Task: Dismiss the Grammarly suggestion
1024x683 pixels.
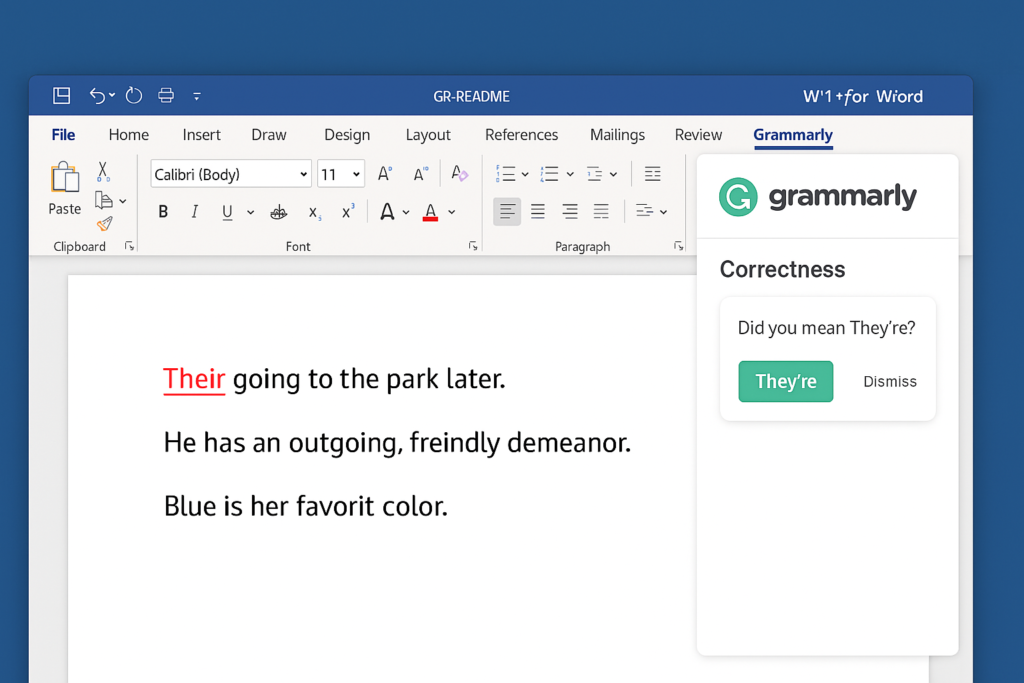Action: (x=889, y=381)
